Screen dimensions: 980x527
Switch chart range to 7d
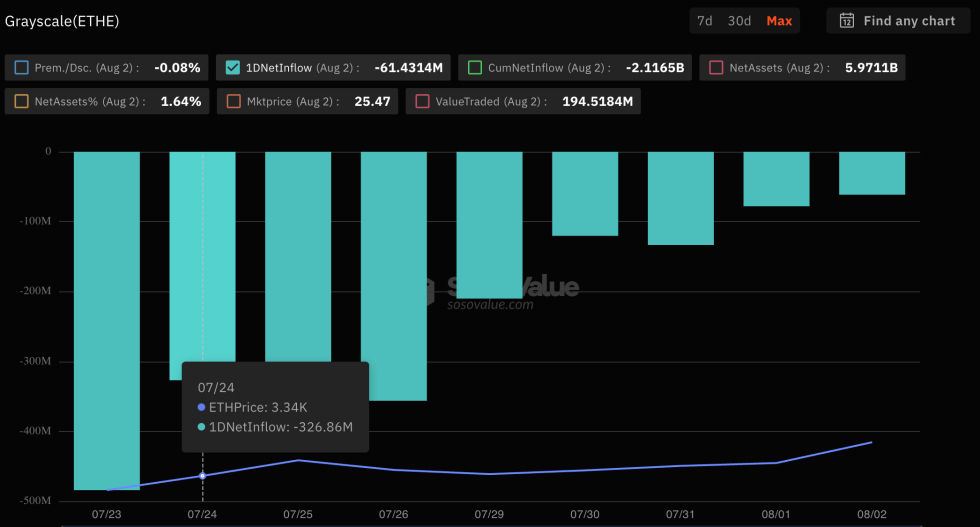(704, 21)
